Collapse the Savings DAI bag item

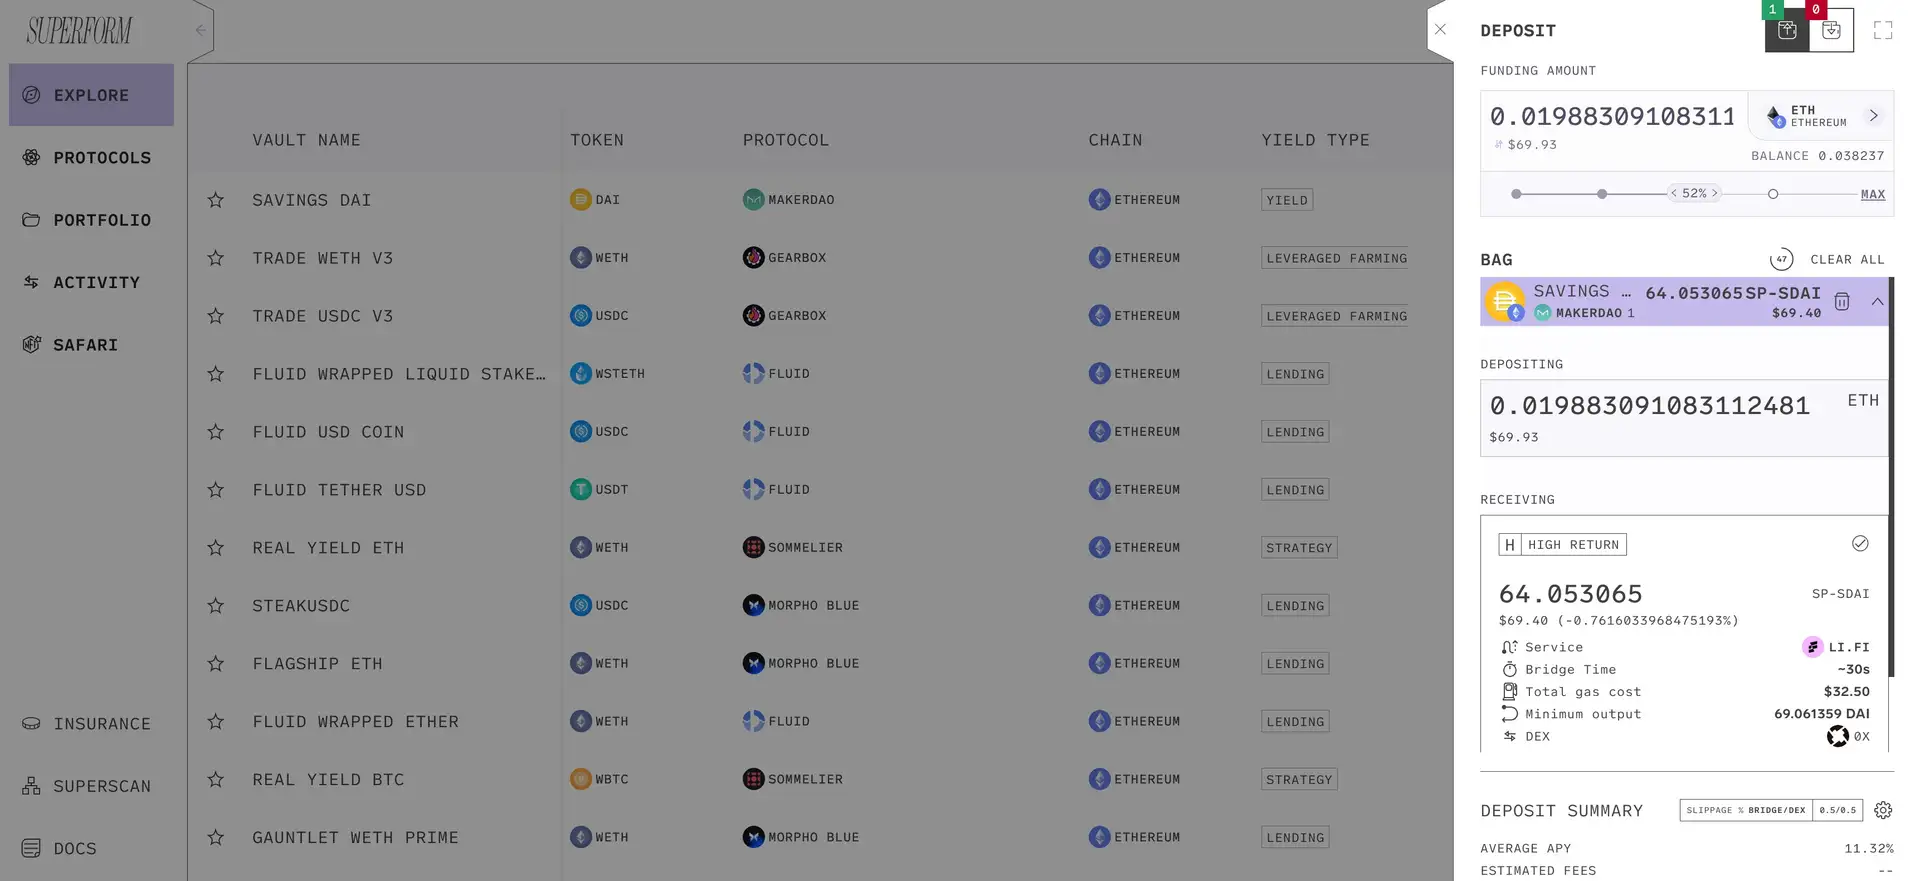[x=1877, y=301]
